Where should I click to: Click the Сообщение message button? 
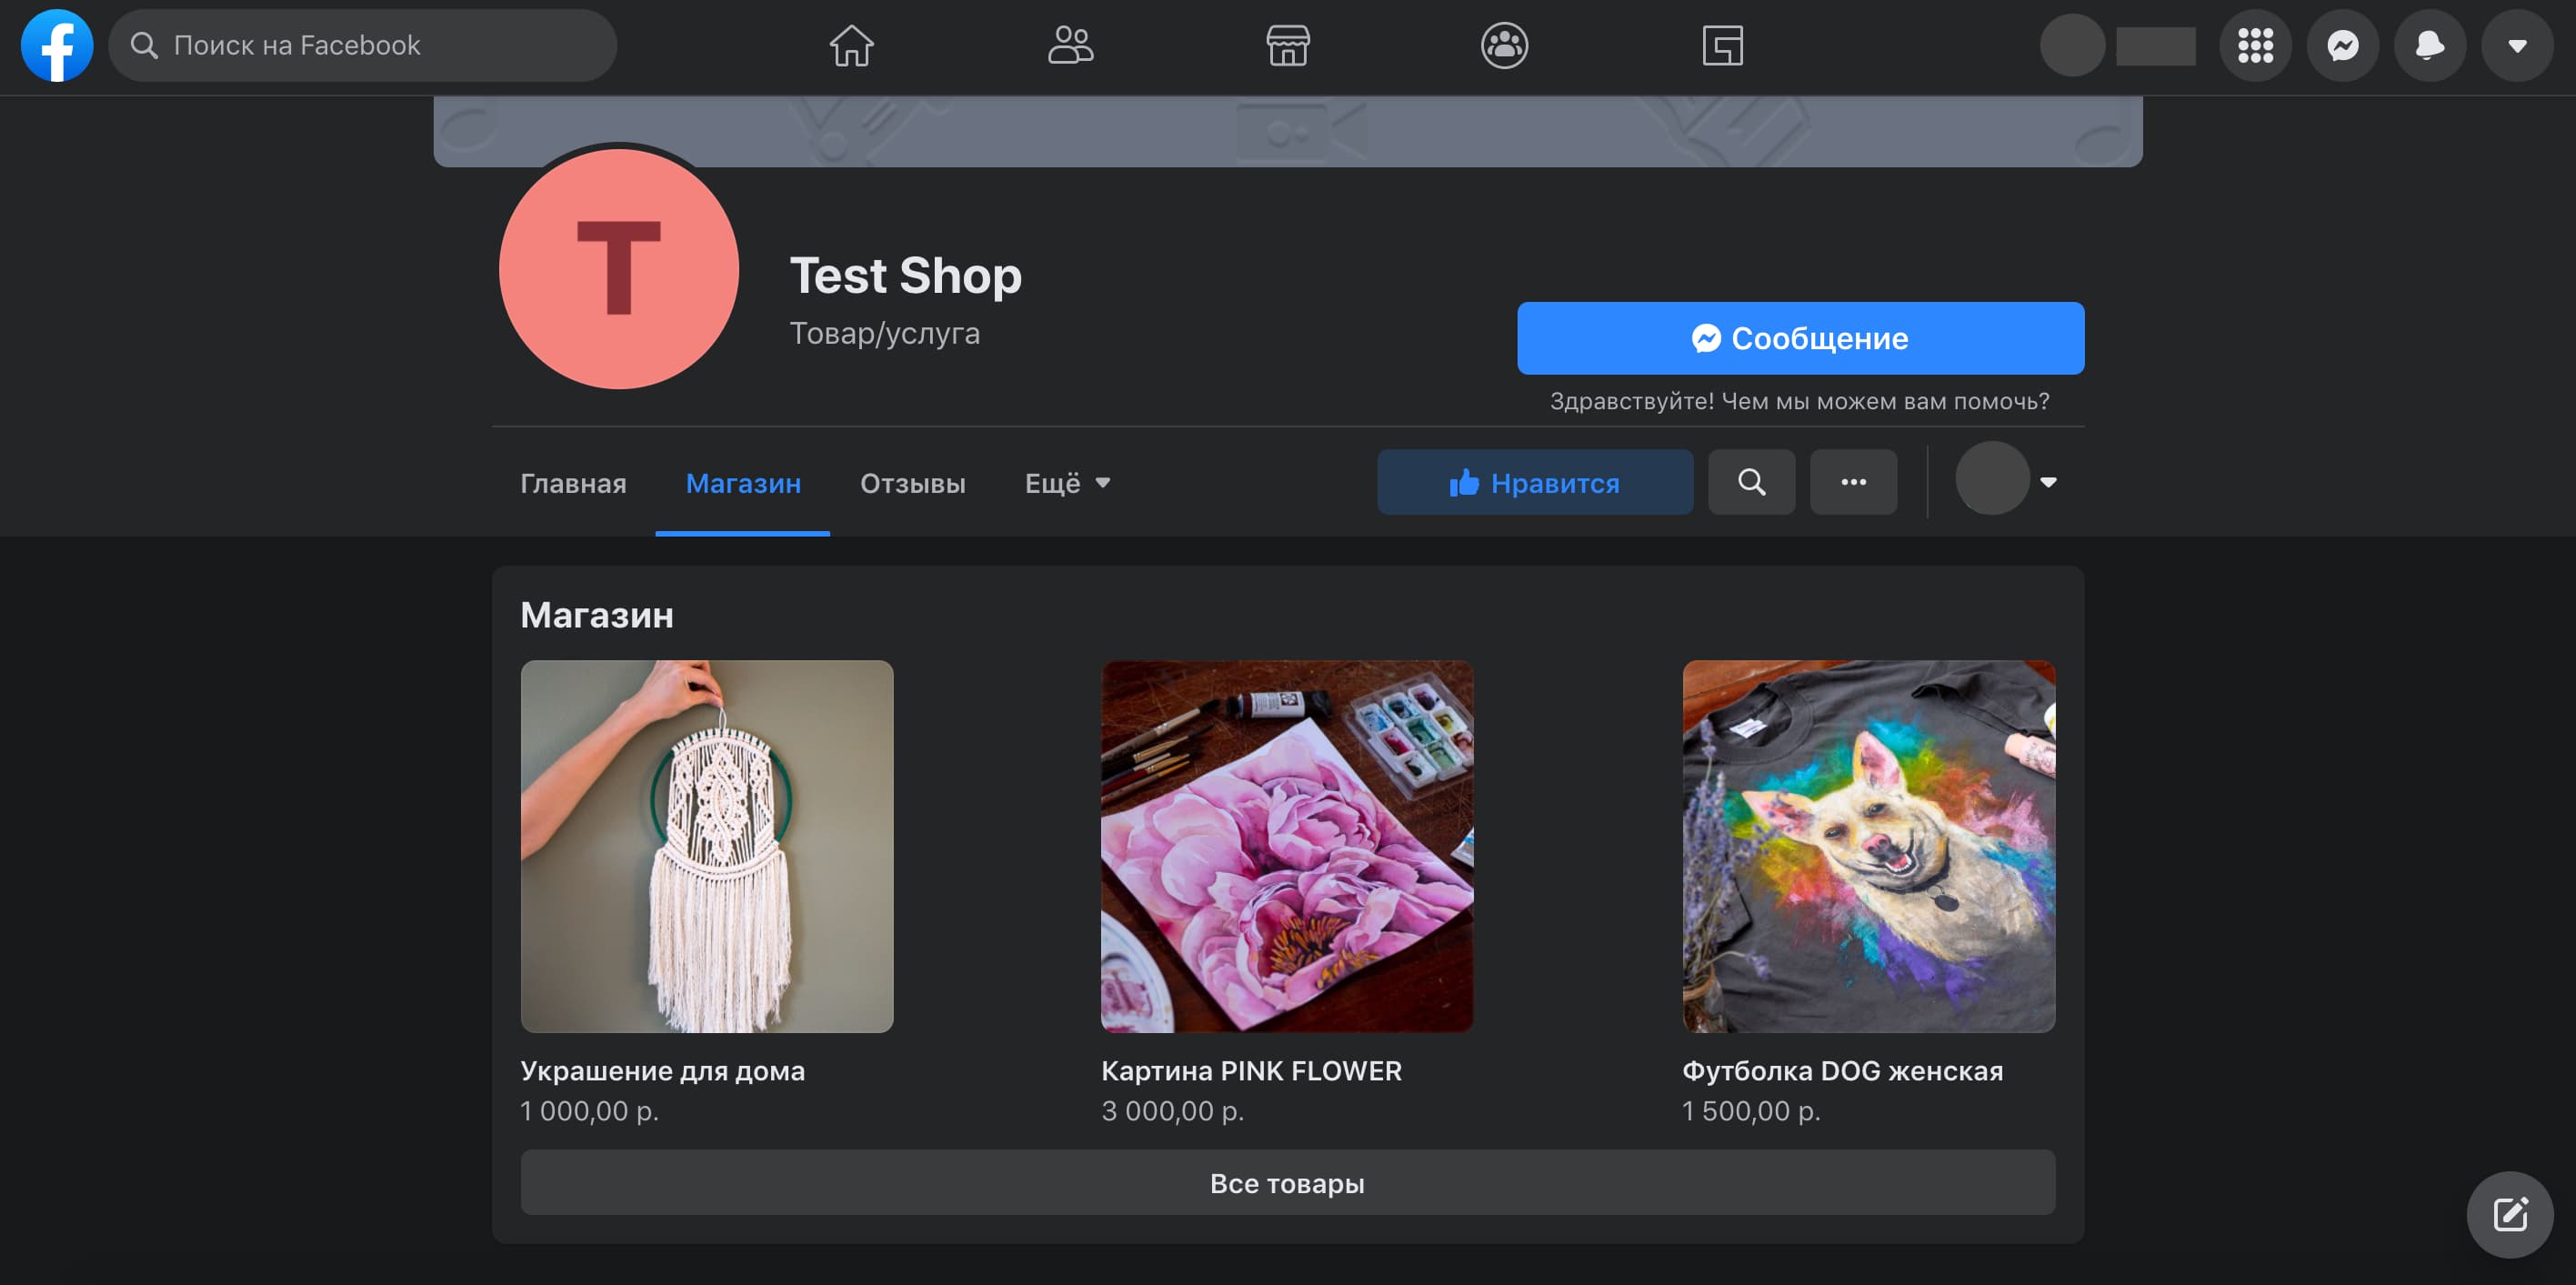(1800, 338)
